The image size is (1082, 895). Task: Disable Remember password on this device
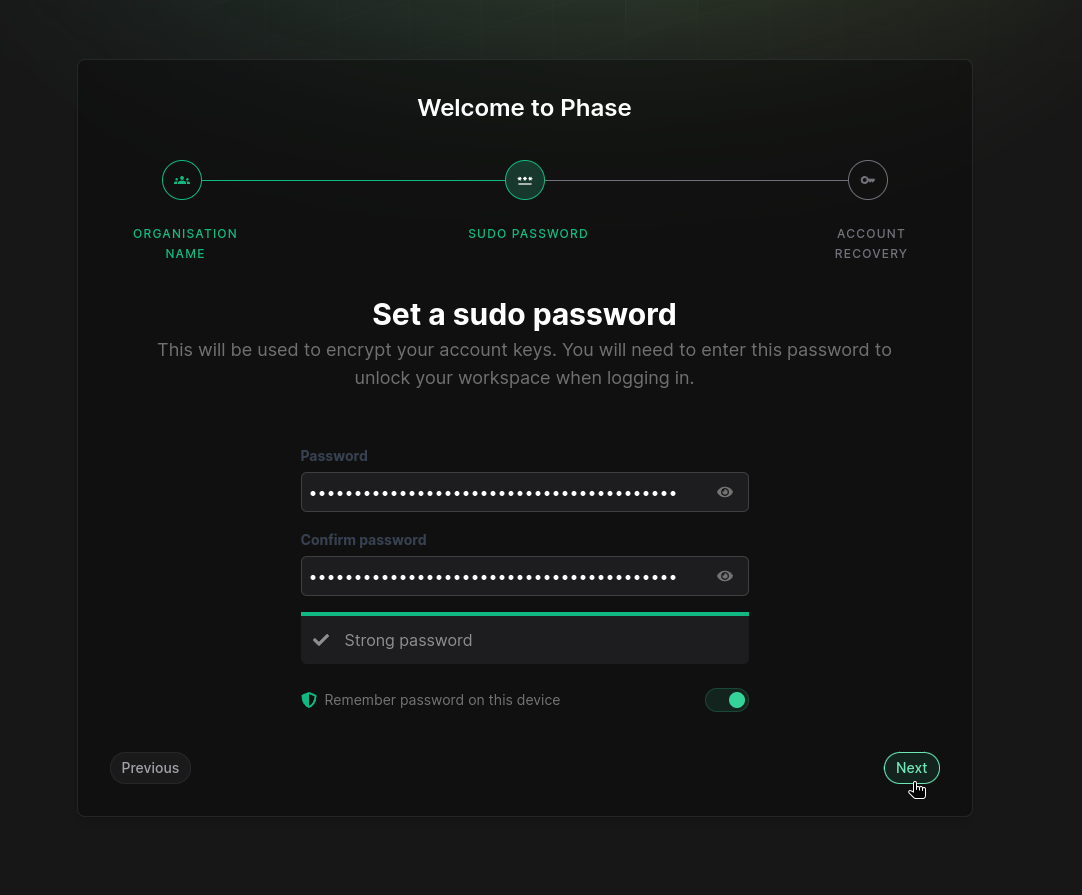click(x=726, y=700)
